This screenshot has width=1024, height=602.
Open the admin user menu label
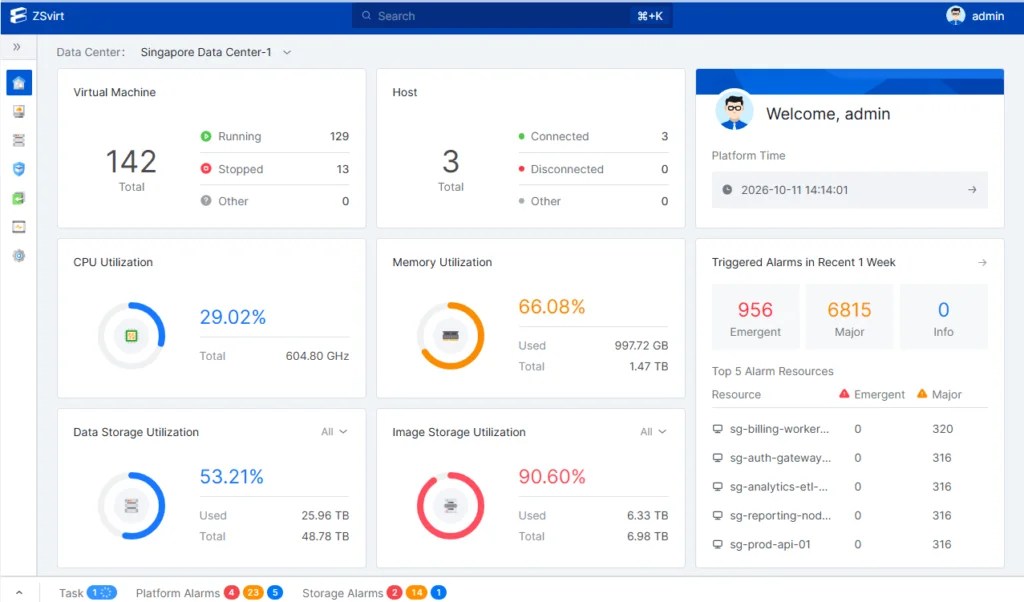(987, 16)
